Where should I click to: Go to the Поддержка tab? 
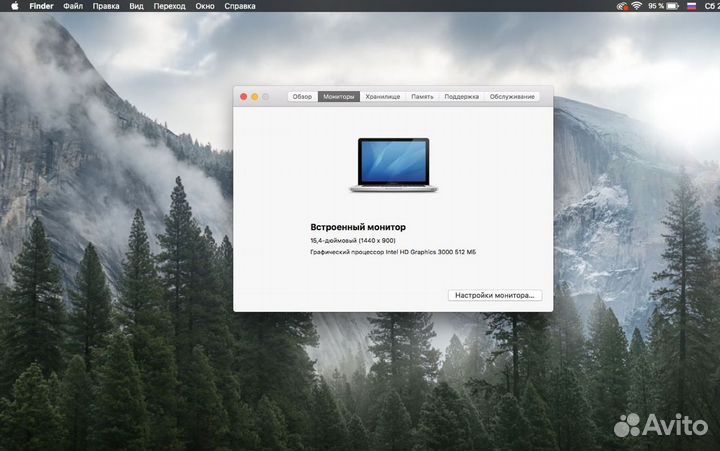click(x=461, y=96)
